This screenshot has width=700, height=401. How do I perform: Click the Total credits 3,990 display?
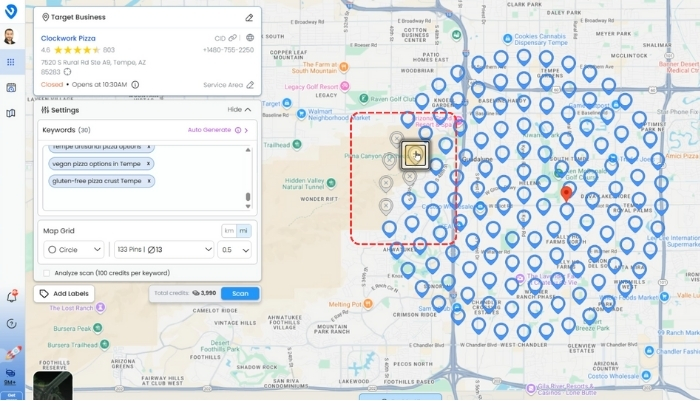[x=185, y=293]
